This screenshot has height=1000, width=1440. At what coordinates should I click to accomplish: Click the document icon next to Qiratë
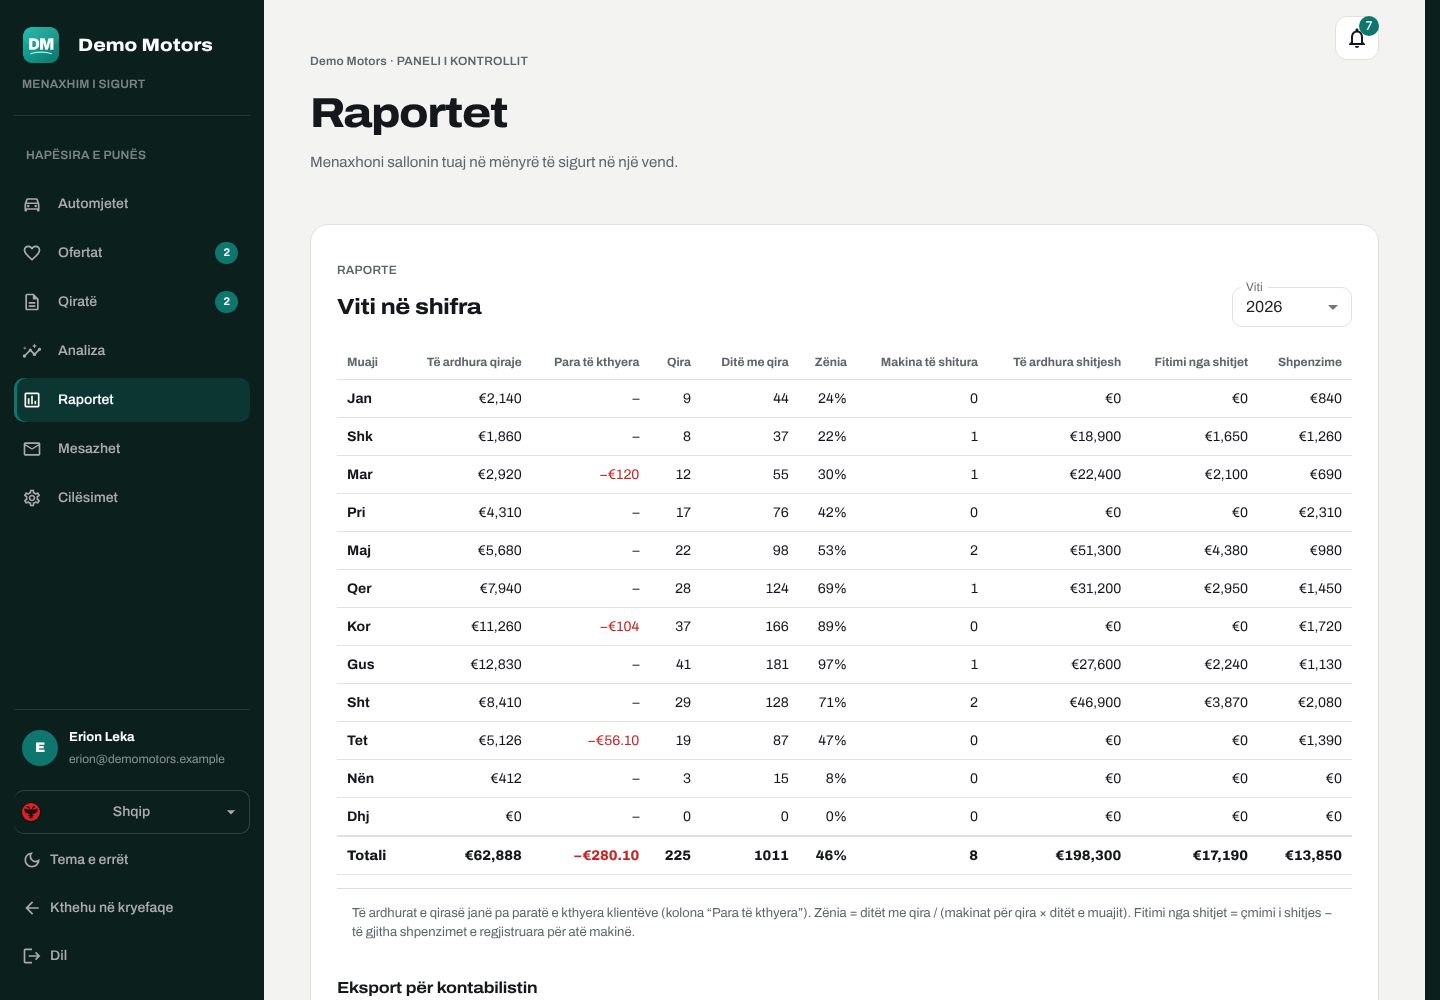coord(32,302)
